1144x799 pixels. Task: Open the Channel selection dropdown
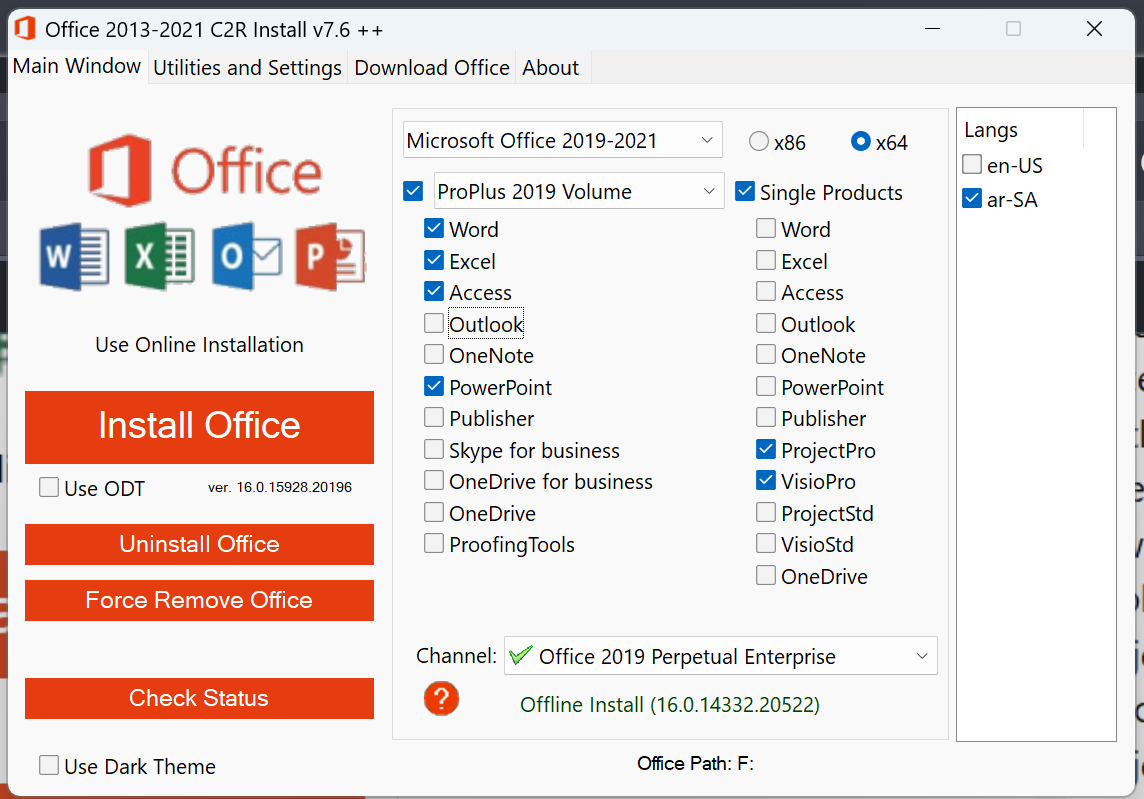[x=720, y=656]
